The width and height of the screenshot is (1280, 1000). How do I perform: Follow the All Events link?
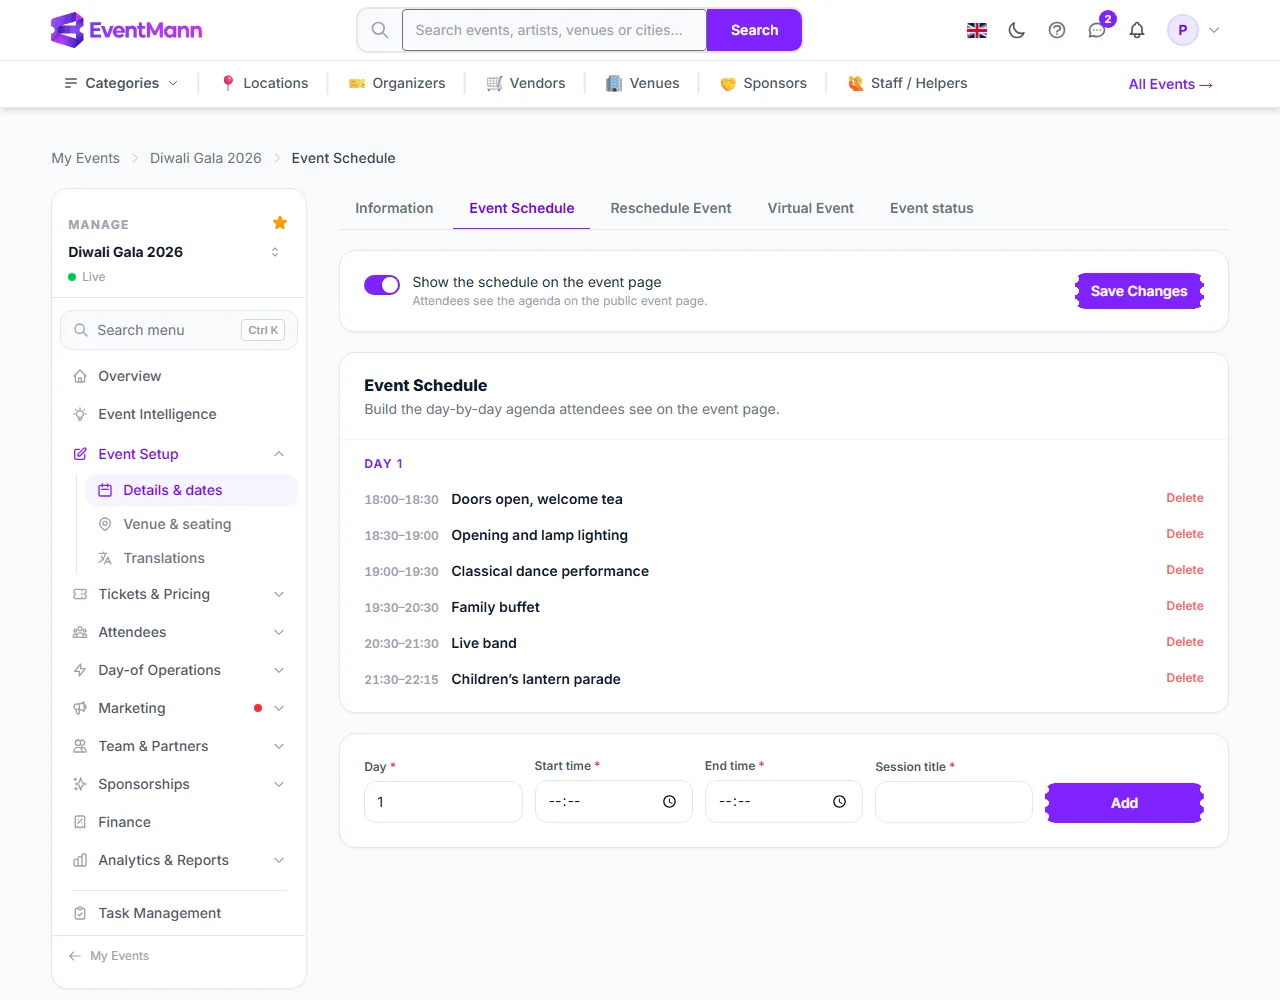click(1171, 84)
